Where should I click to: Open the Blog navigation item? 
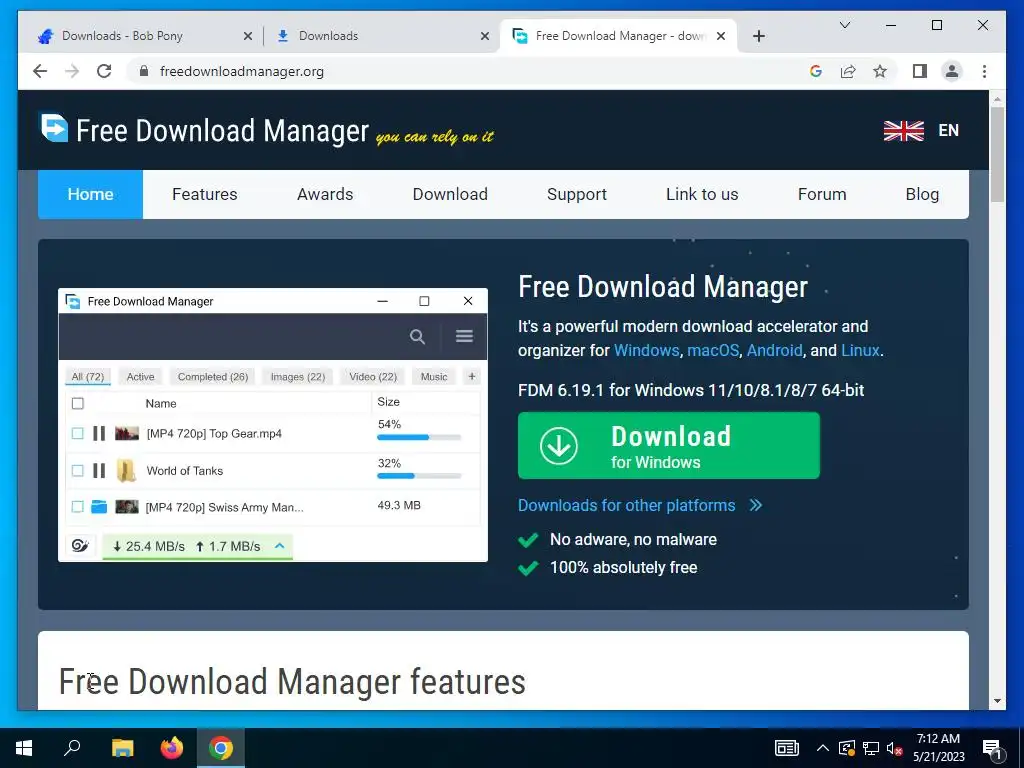click(x=922, y=195)
